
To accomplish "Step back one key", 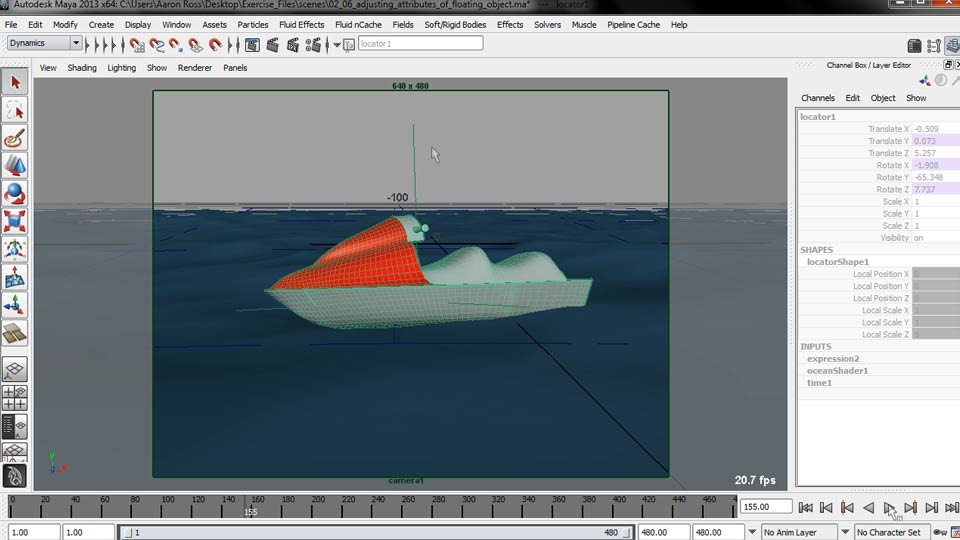I will click(x=847, y=508).
